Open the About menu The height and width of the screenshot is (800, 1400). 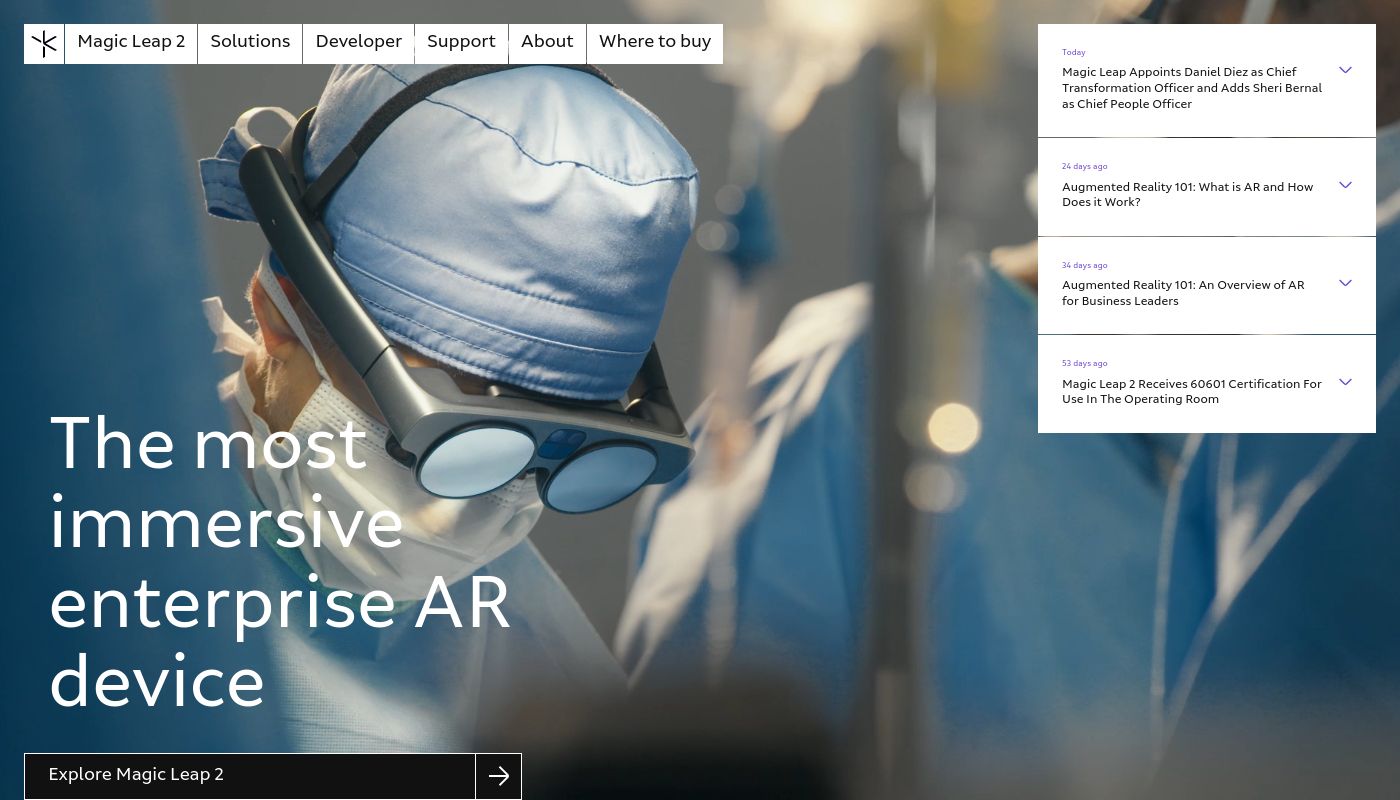coord(547,44)
